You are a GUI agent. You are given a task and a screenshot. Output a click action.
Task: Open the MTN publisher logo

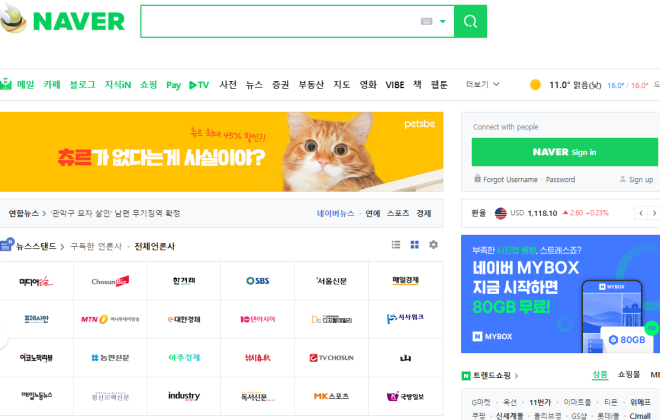pyautogui.click(x=110, y=319)
